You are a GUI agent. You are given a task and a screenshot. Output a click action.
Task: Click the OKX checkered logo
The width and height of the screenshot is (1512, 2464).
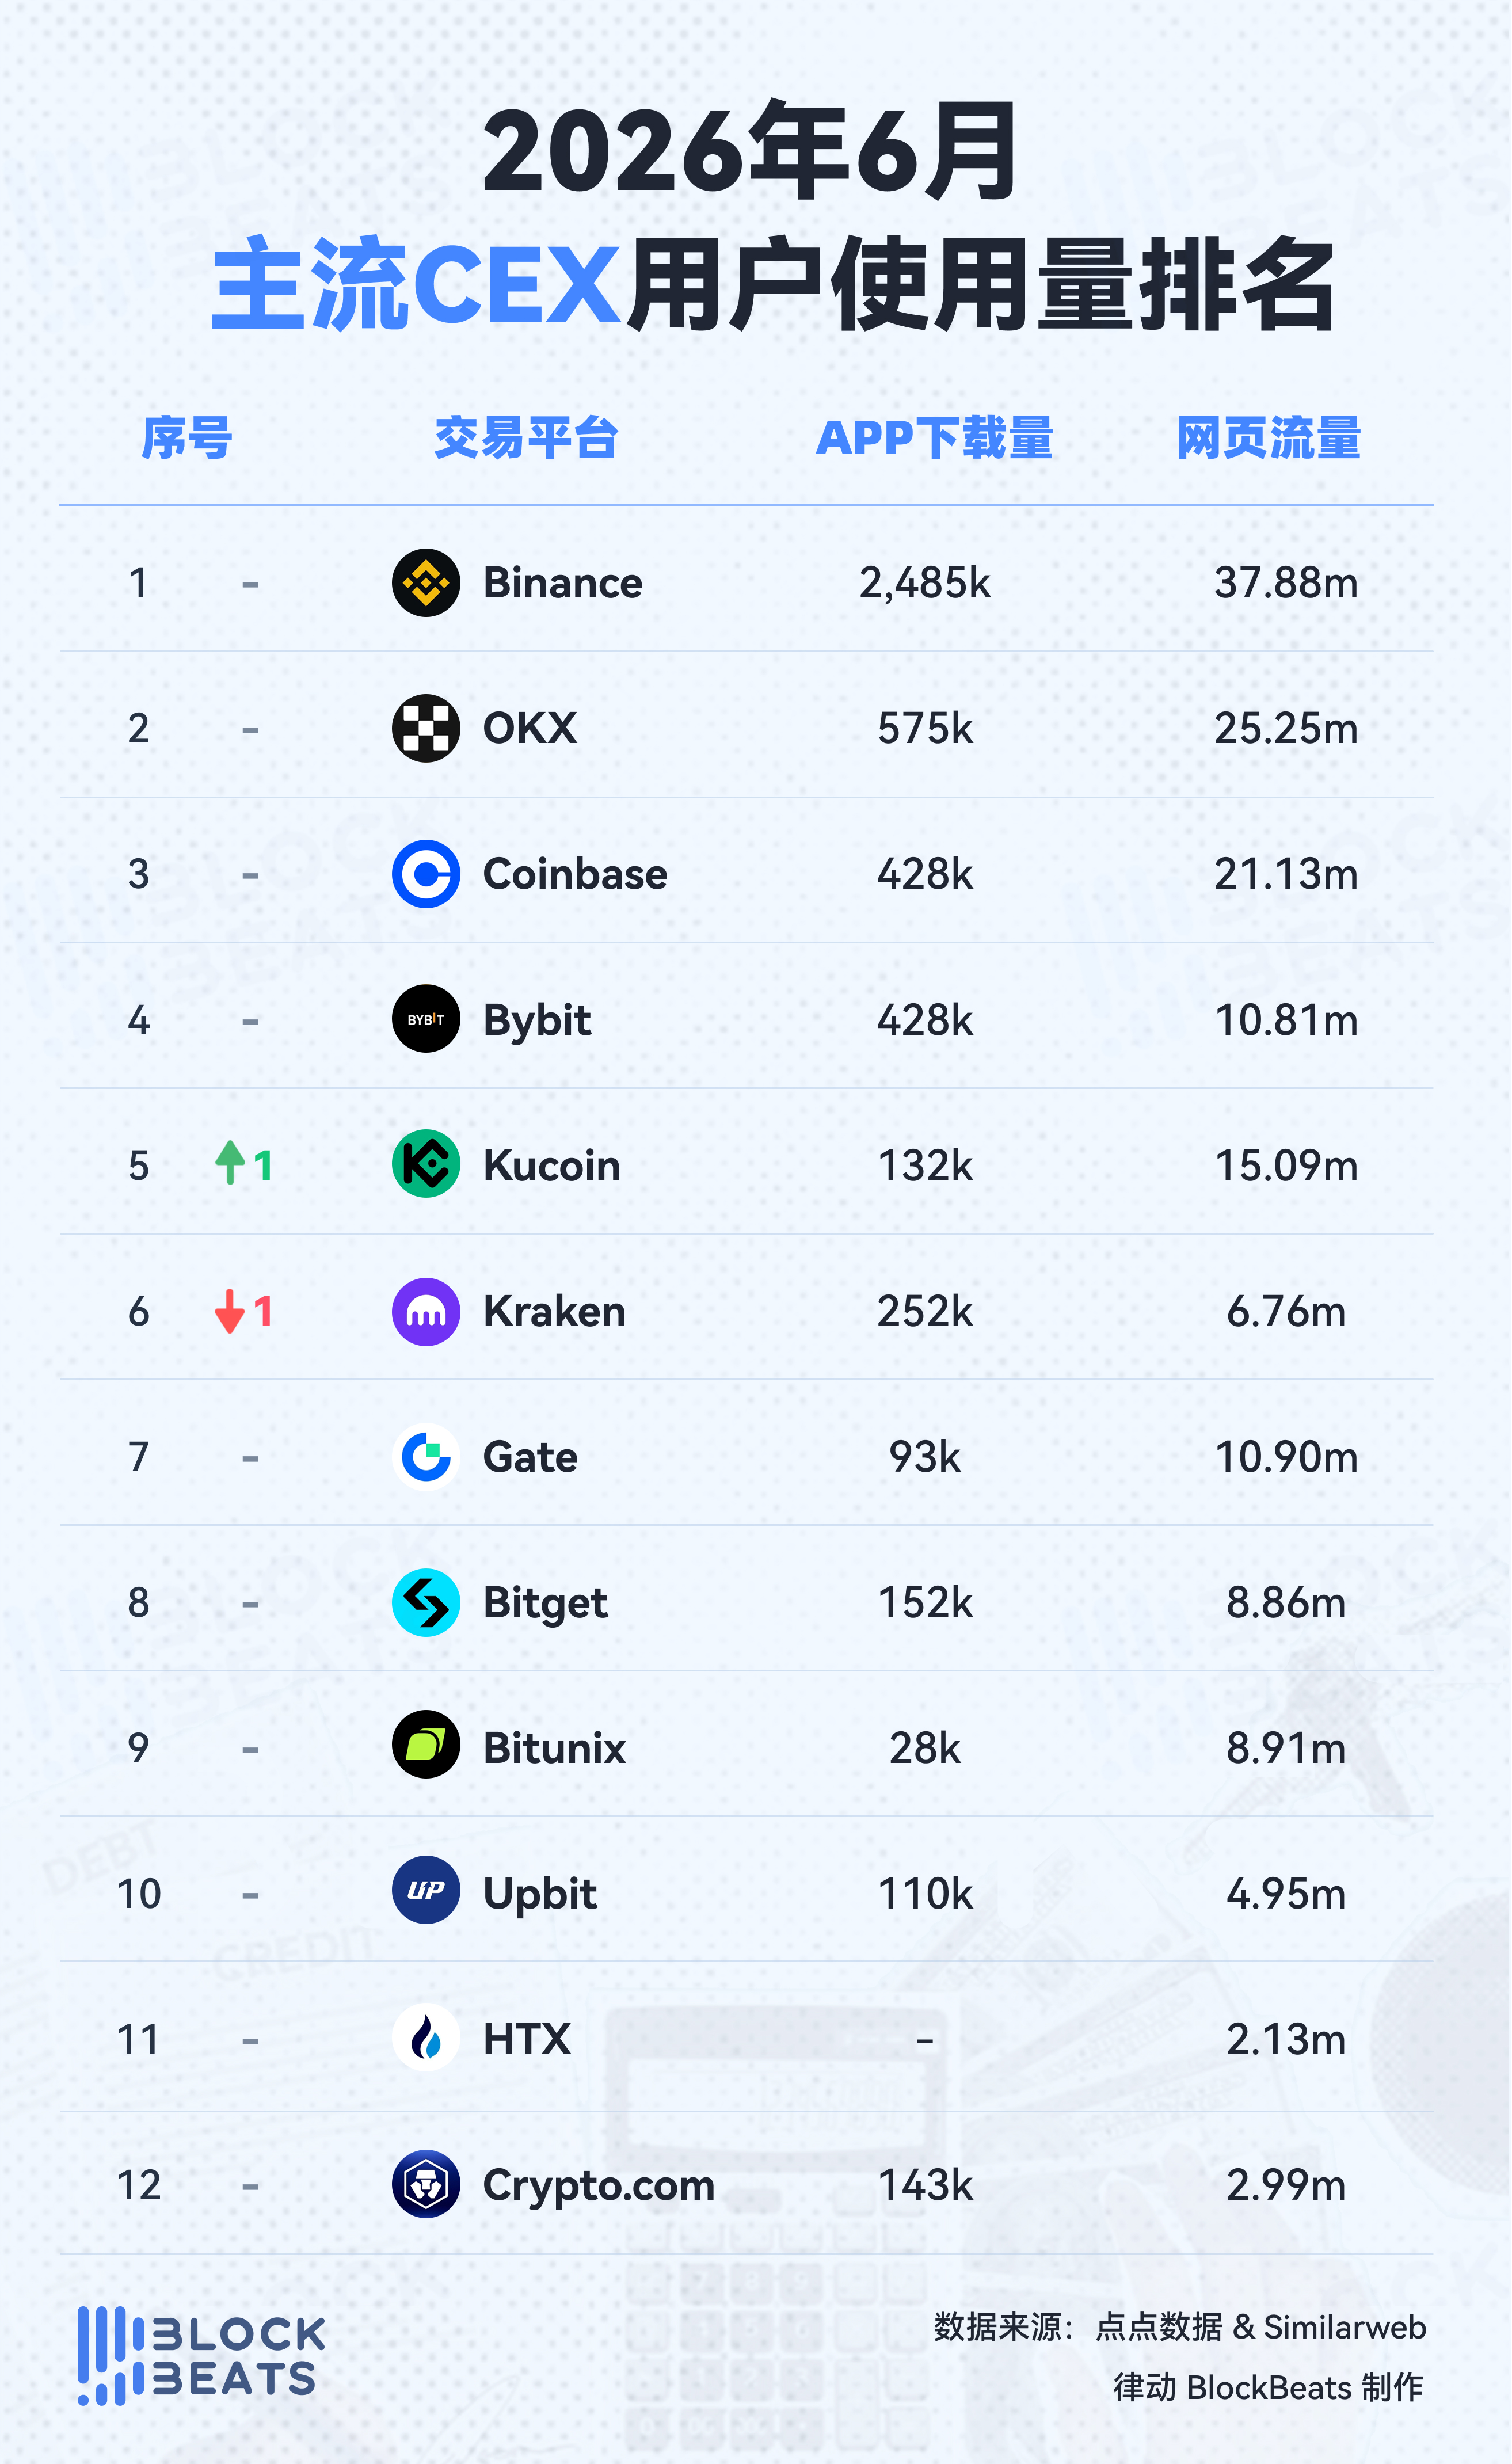426,728
